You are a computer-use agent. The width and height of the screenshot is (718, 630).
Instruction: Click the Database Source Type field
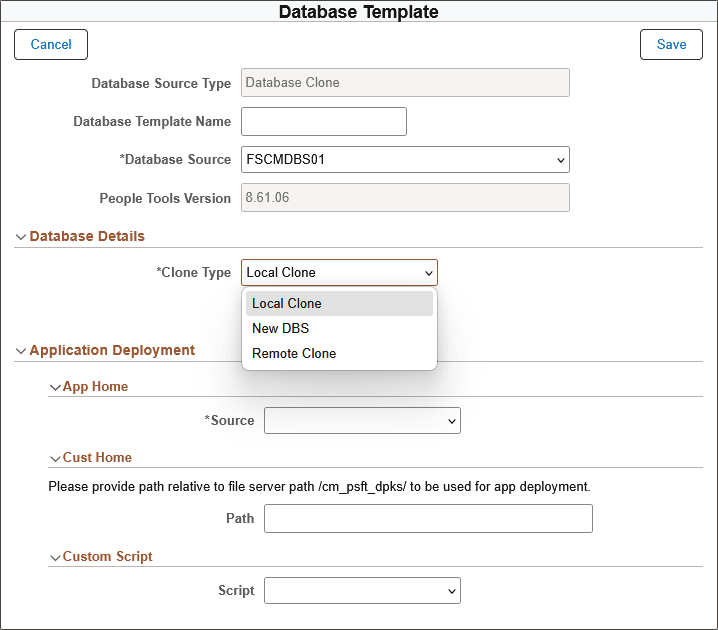(x=405, y=82)
